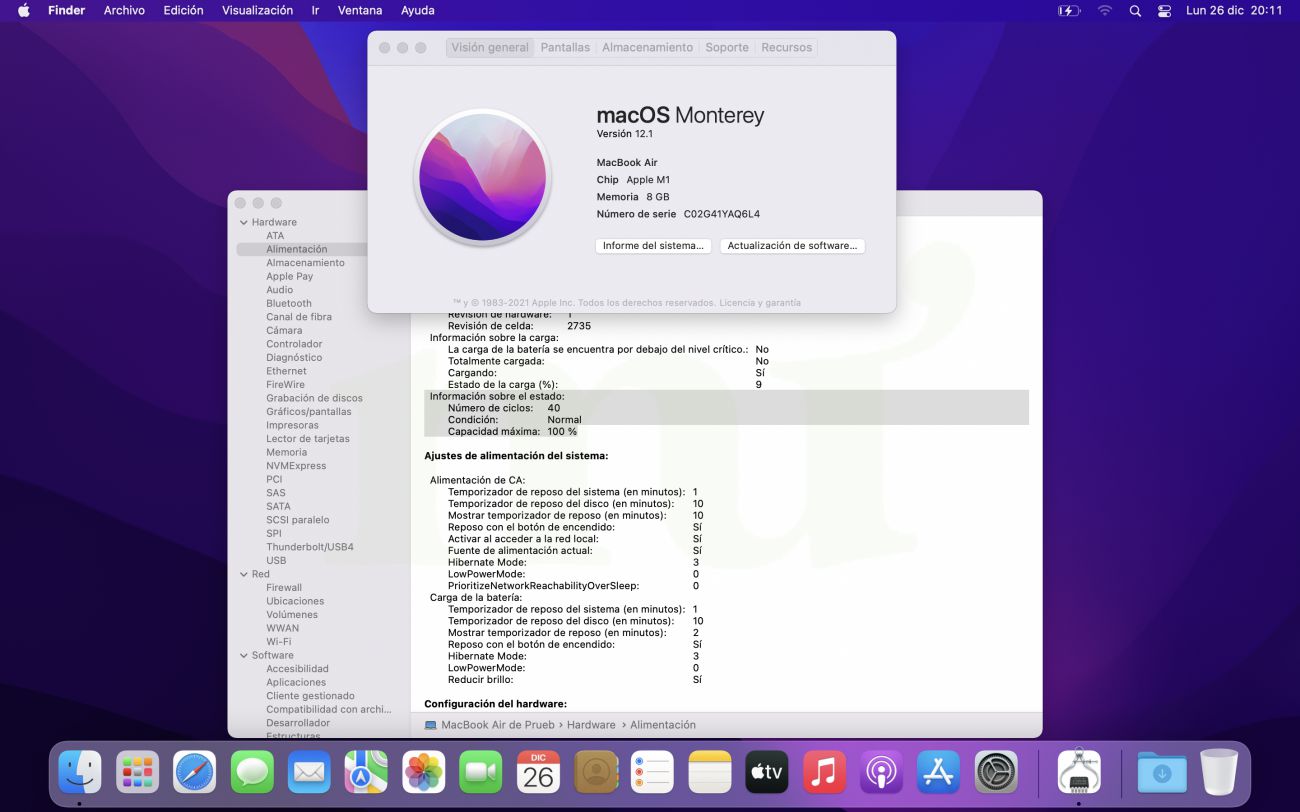Open the Trash in the dock
This screenshot has height=812, width=1300.
[x=1219, y=772]
